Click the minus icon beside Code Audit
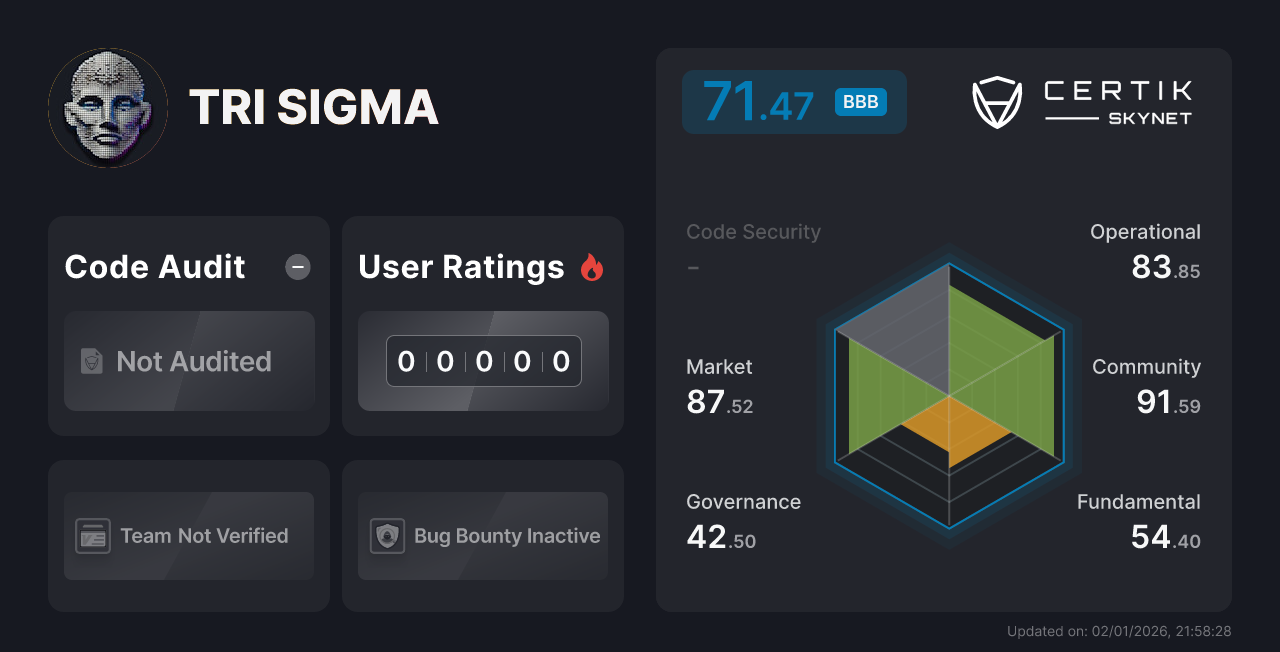Screen dimensions: 1280x652 coord(298,267)
